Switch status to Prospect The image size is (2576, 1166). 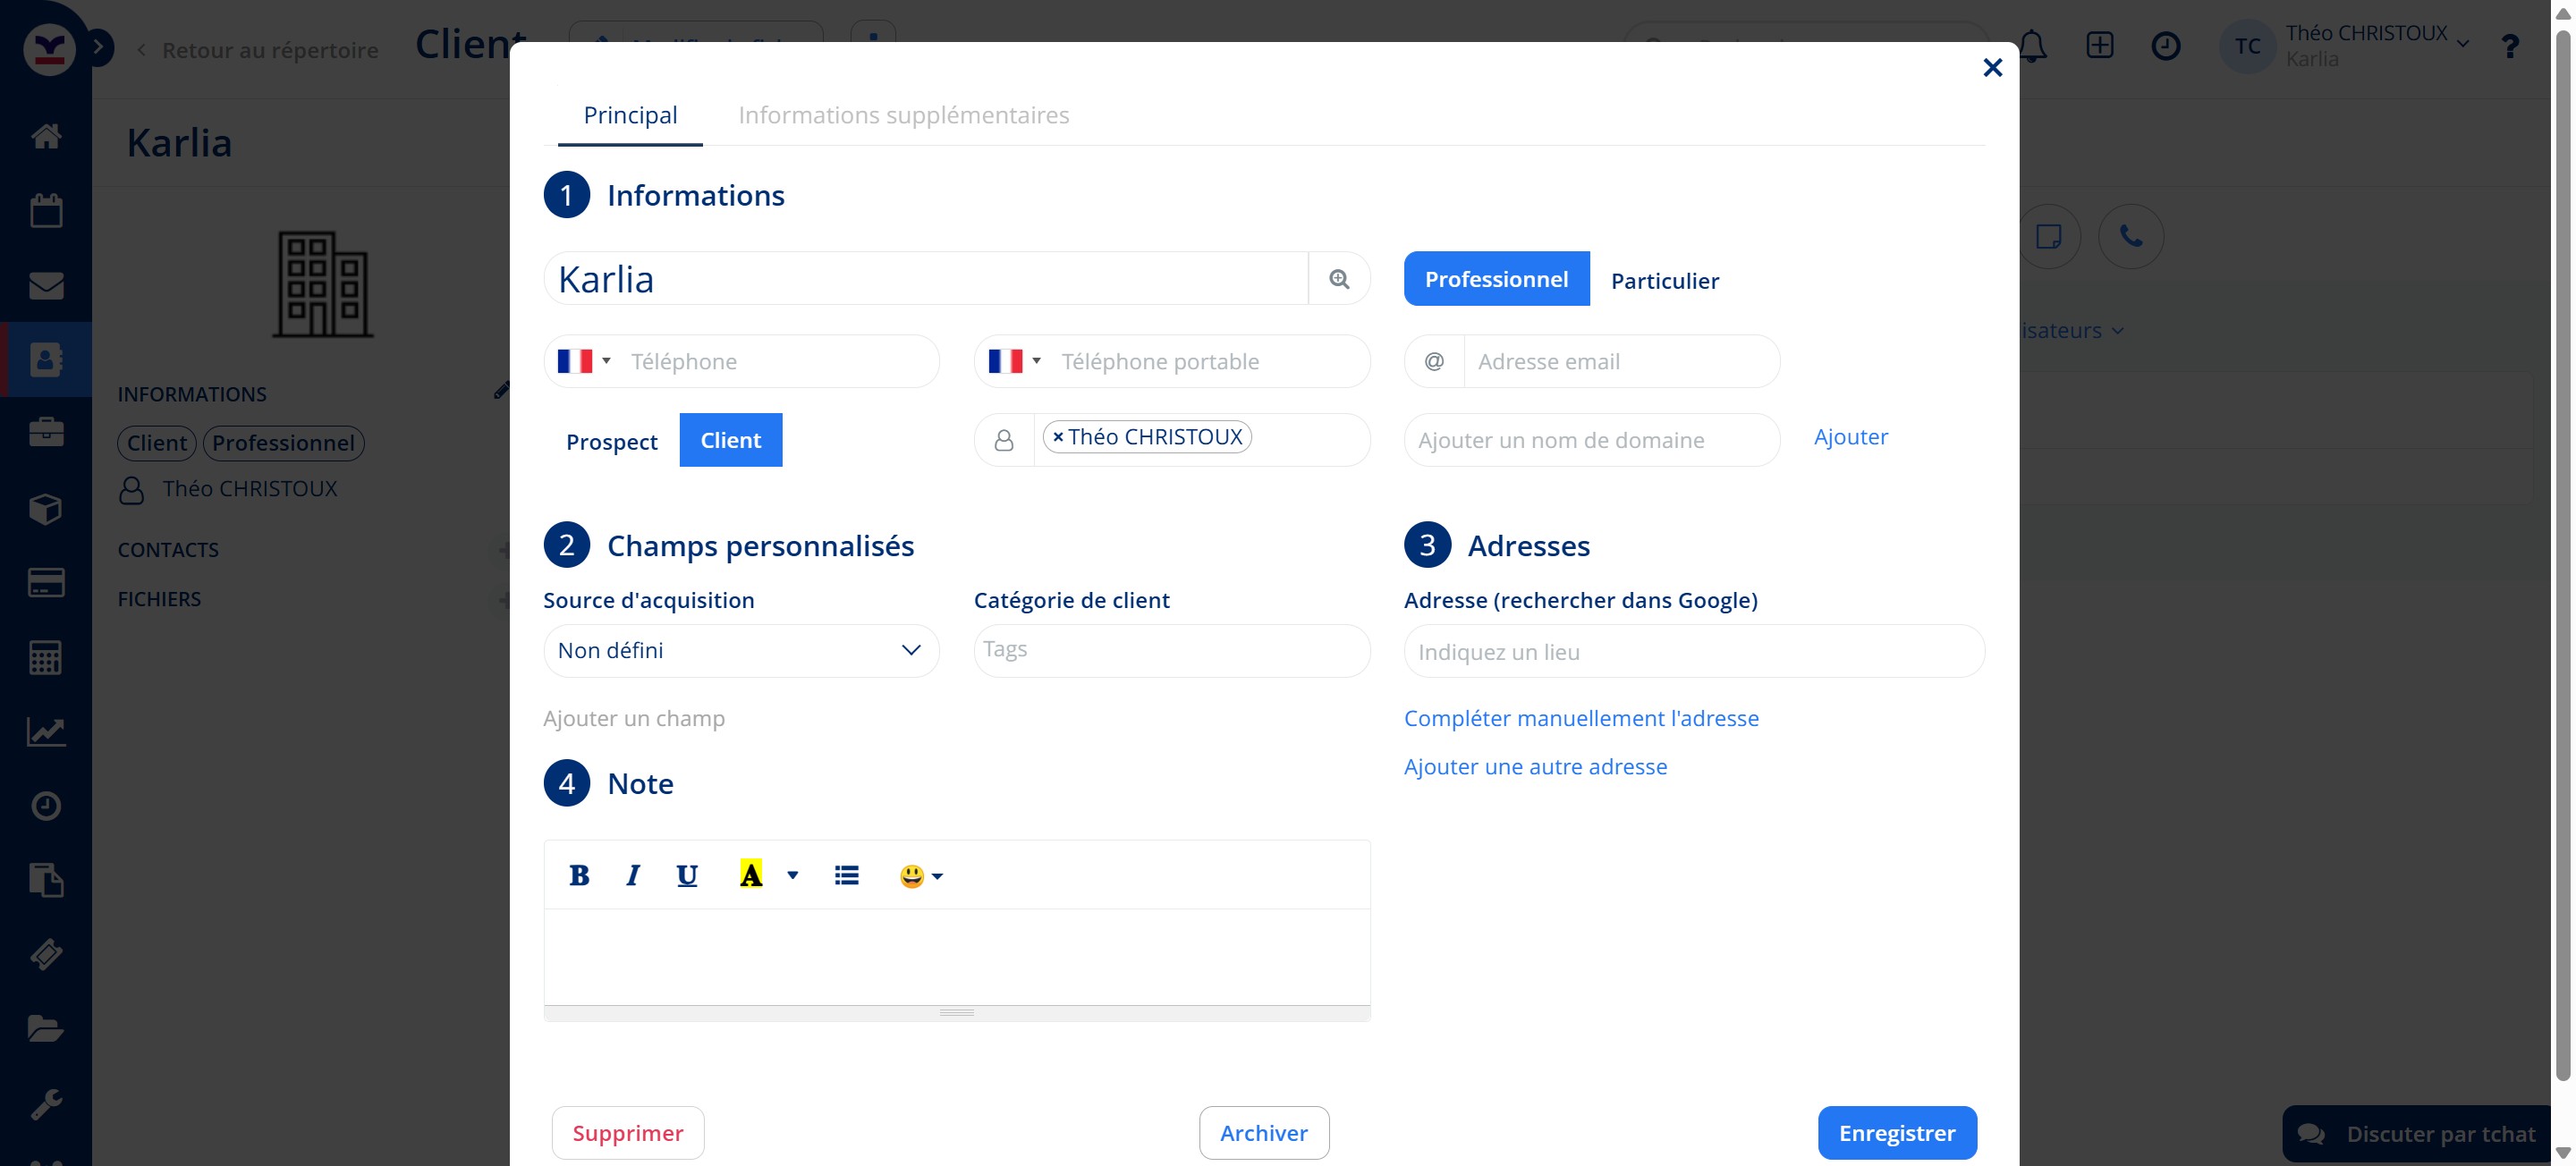click(x=611, y=441)
